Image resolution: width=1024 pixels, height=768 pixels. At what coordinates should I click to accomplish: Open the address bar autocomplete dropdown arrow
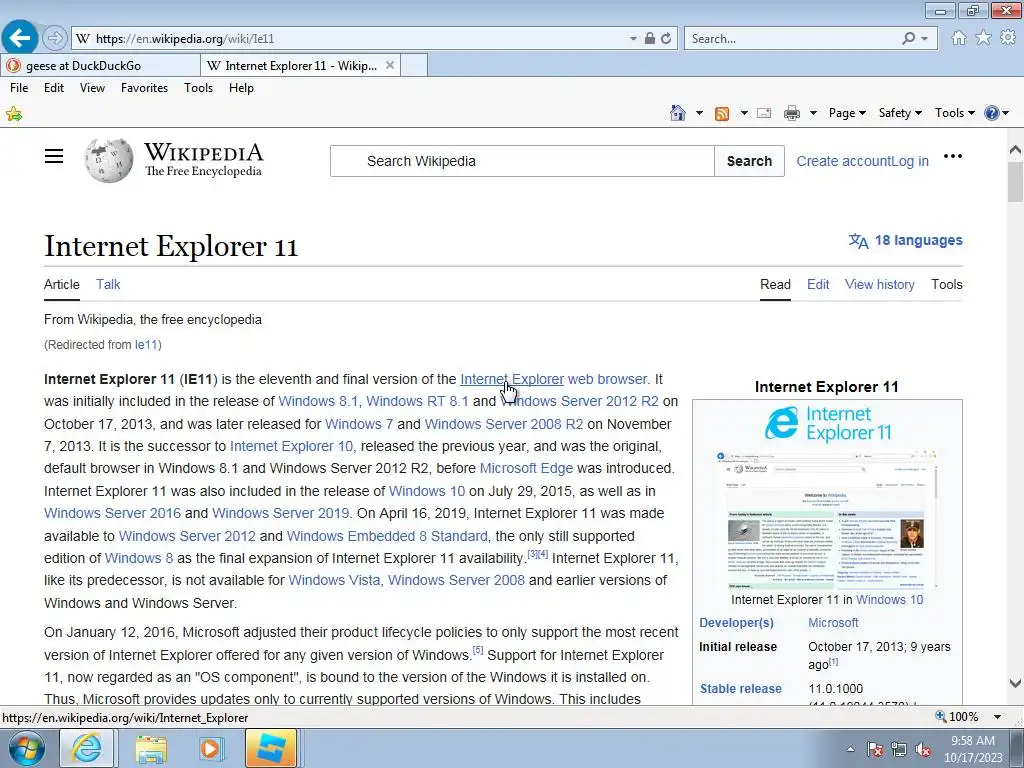pos(633,39)
